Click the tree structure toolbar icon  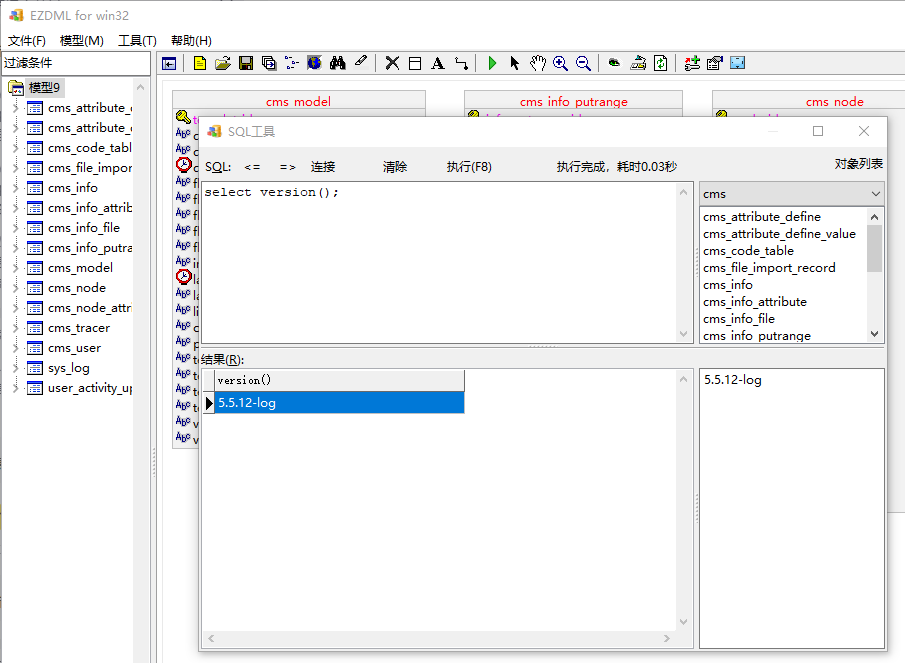click(291, 63)
